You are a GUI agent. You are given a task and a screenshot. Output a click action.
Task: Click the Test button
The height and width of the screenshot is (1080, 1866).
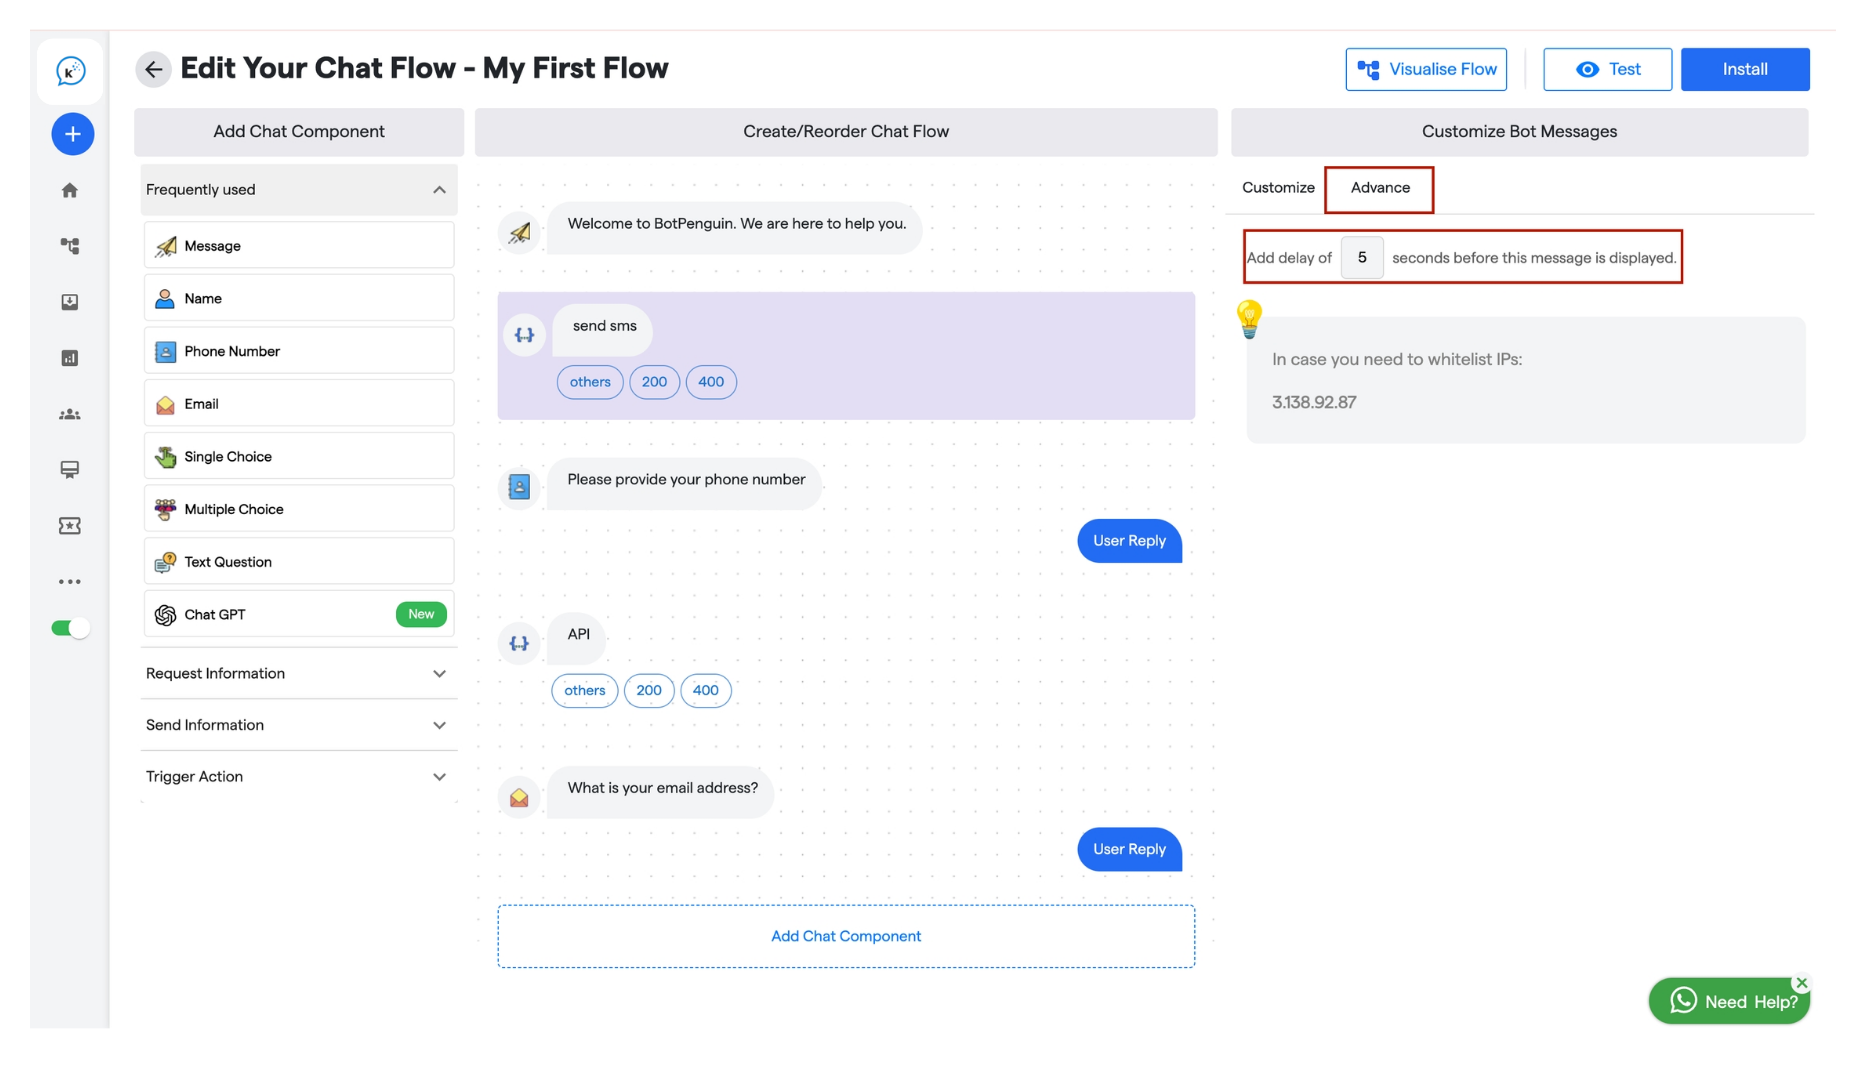pyautogui.click(x=1607, y=69)
